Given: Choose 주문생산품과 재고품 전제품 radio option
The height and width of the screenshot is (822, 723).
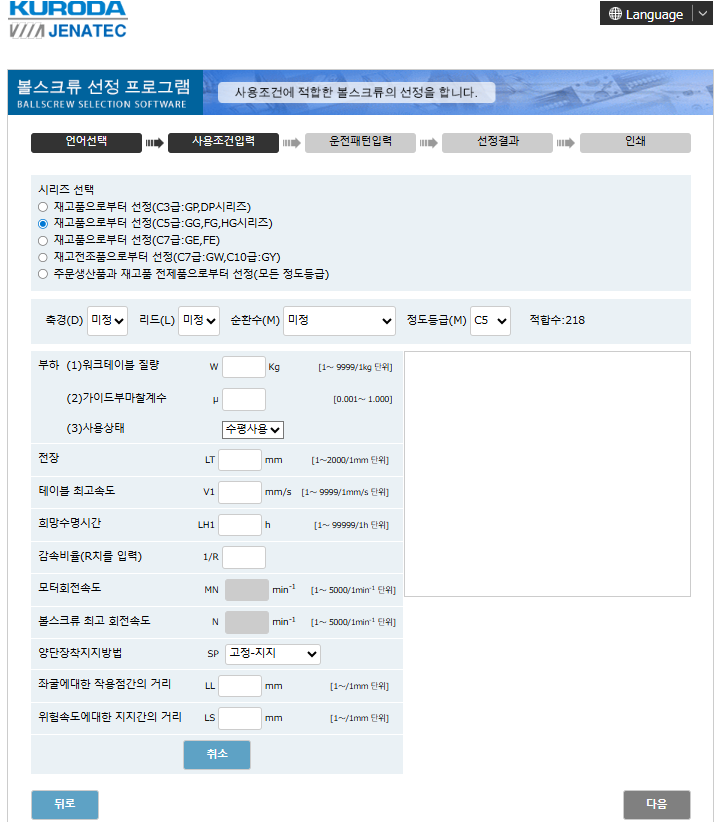Looking at the screenshot, I should pyautogui.click(x=43, y=273).
